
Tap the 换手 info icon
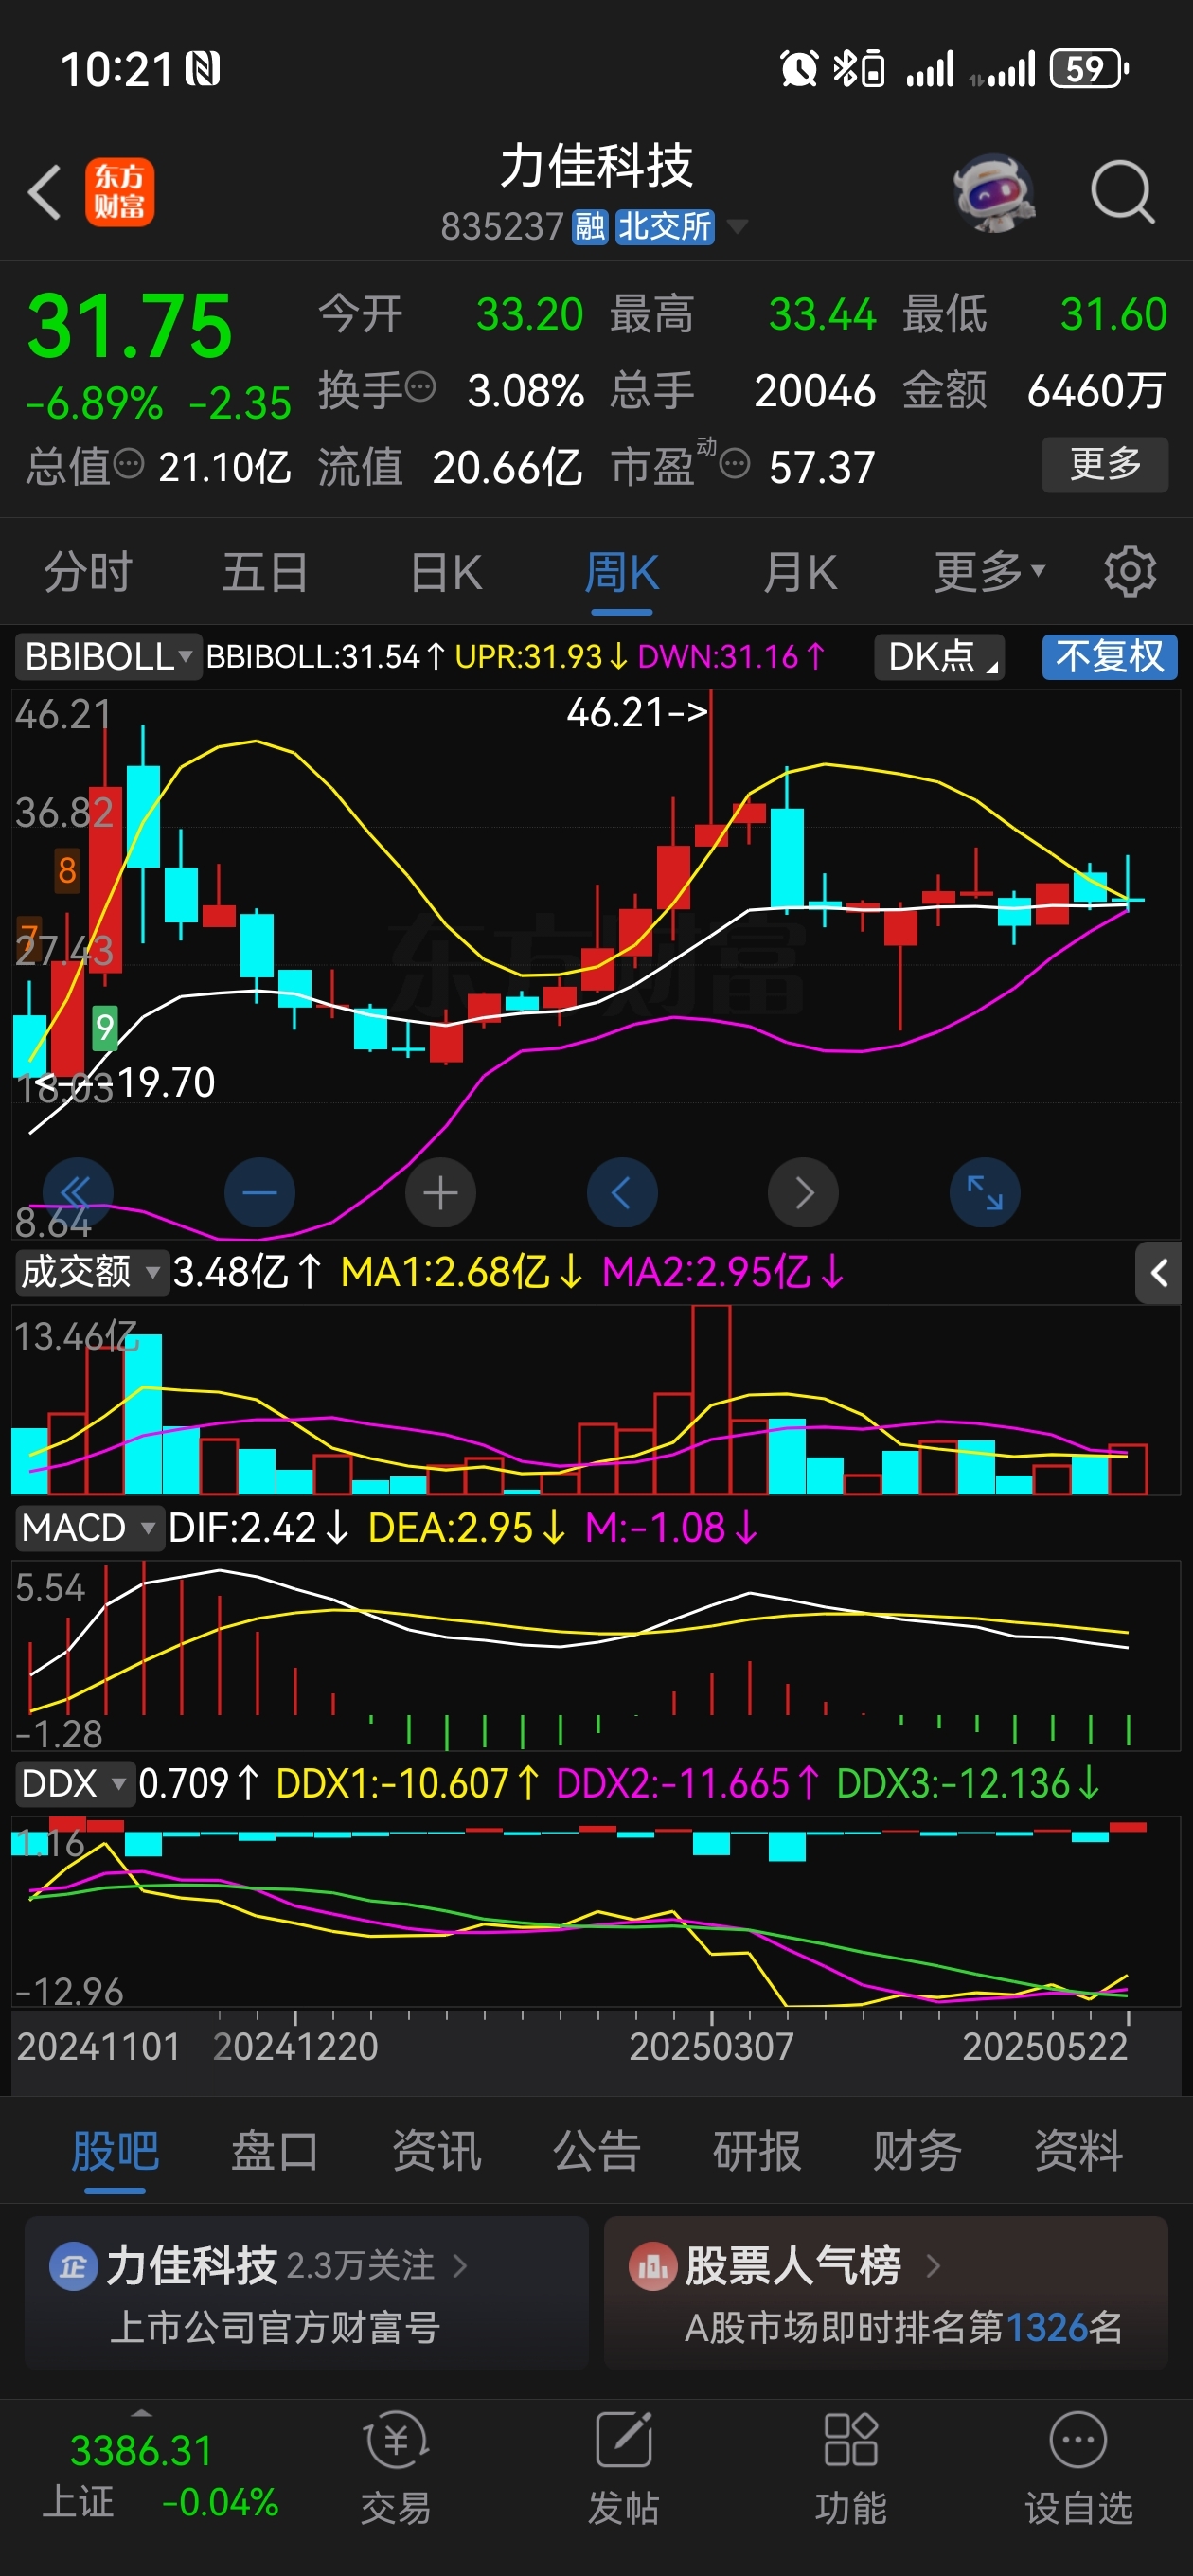coord(421,387)
